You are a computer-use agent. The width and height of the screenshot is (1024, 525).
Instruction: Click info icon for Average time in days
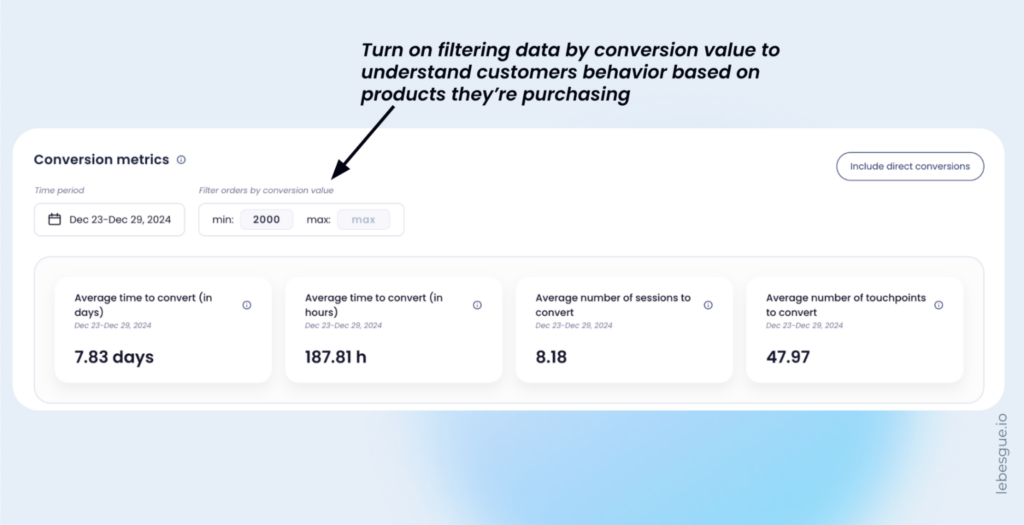click(247, 305)
